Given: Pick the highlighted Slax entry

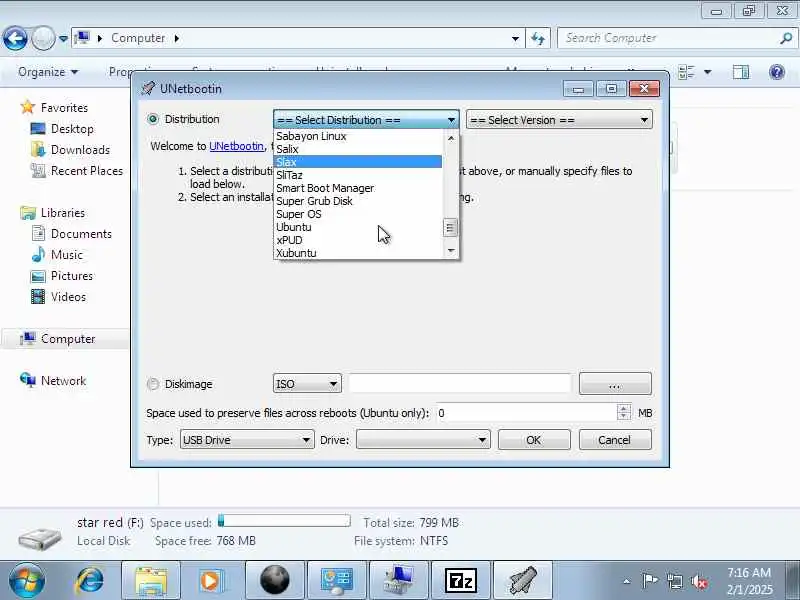Looking at the screenshot, I should [358, 162].
